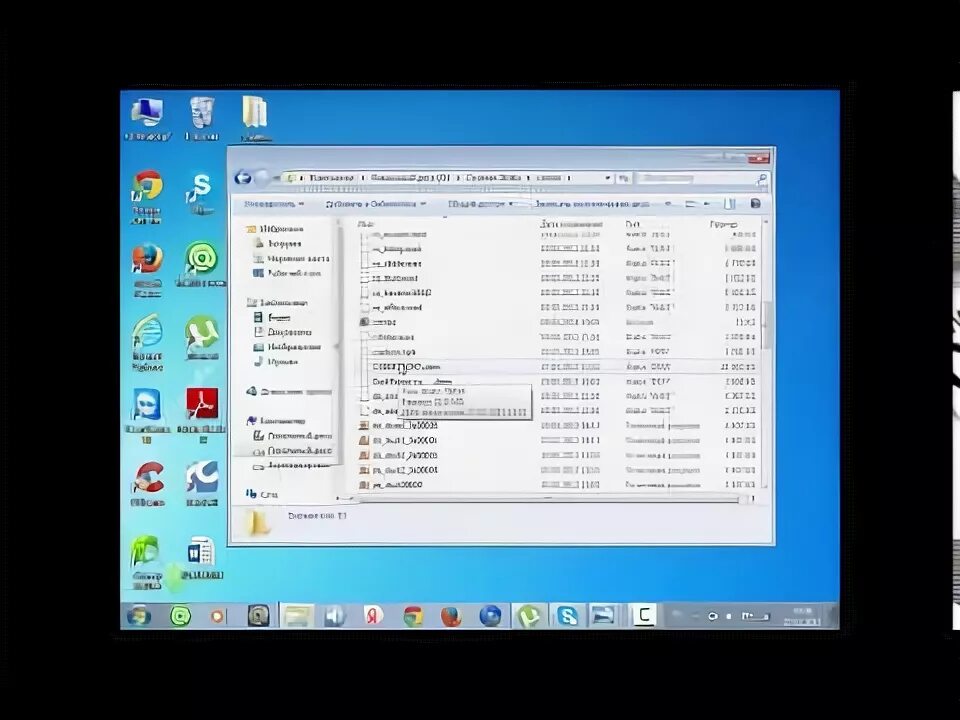
Task: Open the white C icon in the taskbar
Action: [x=643, y=615]
